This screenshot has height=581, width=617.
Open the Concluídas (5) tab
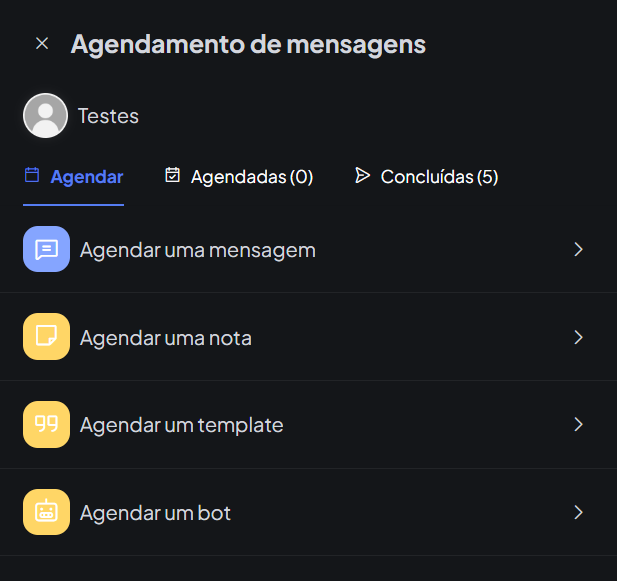(x=439, y=177)
